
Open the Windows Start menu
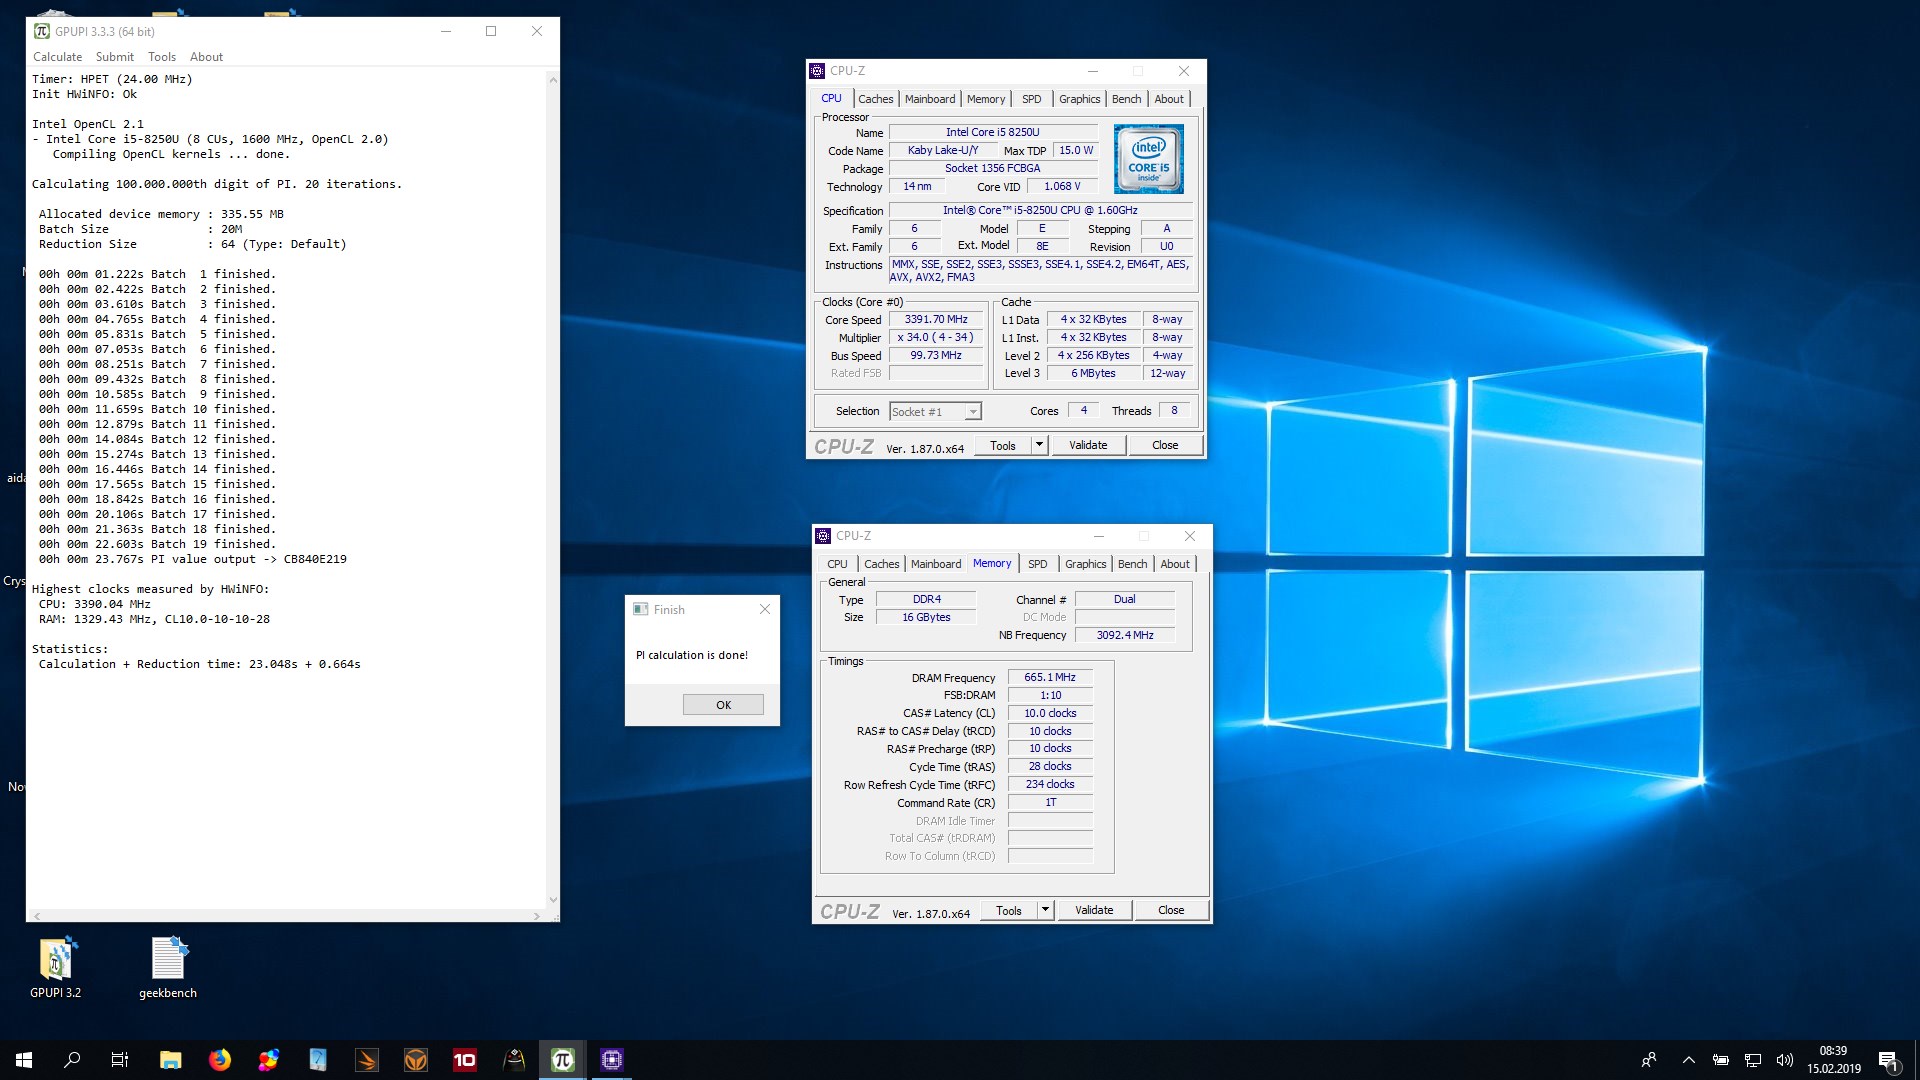point(24,1060)
